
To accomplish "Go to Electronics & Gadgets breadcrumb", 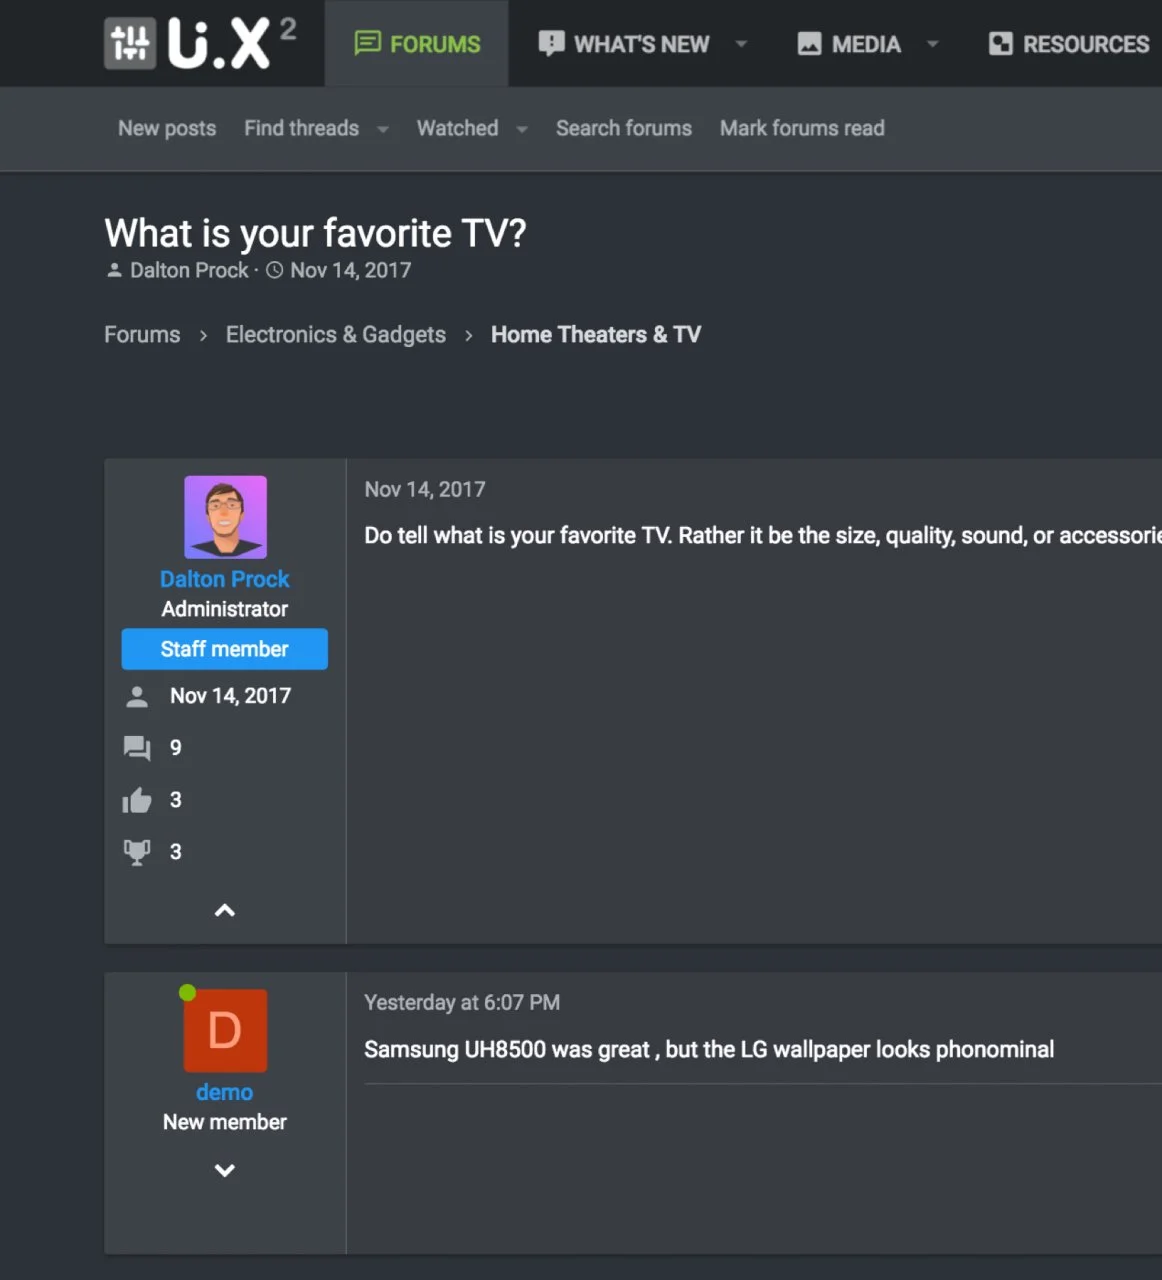I will (335, 335).
